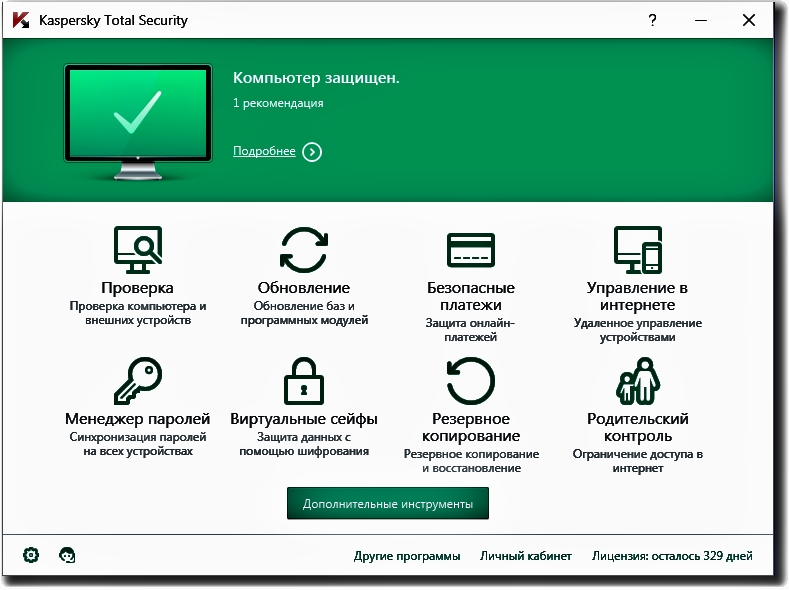Click the Лицензия: осталось 329 дней link
This screenshot has width=789, height=590.
coord(672,556)
